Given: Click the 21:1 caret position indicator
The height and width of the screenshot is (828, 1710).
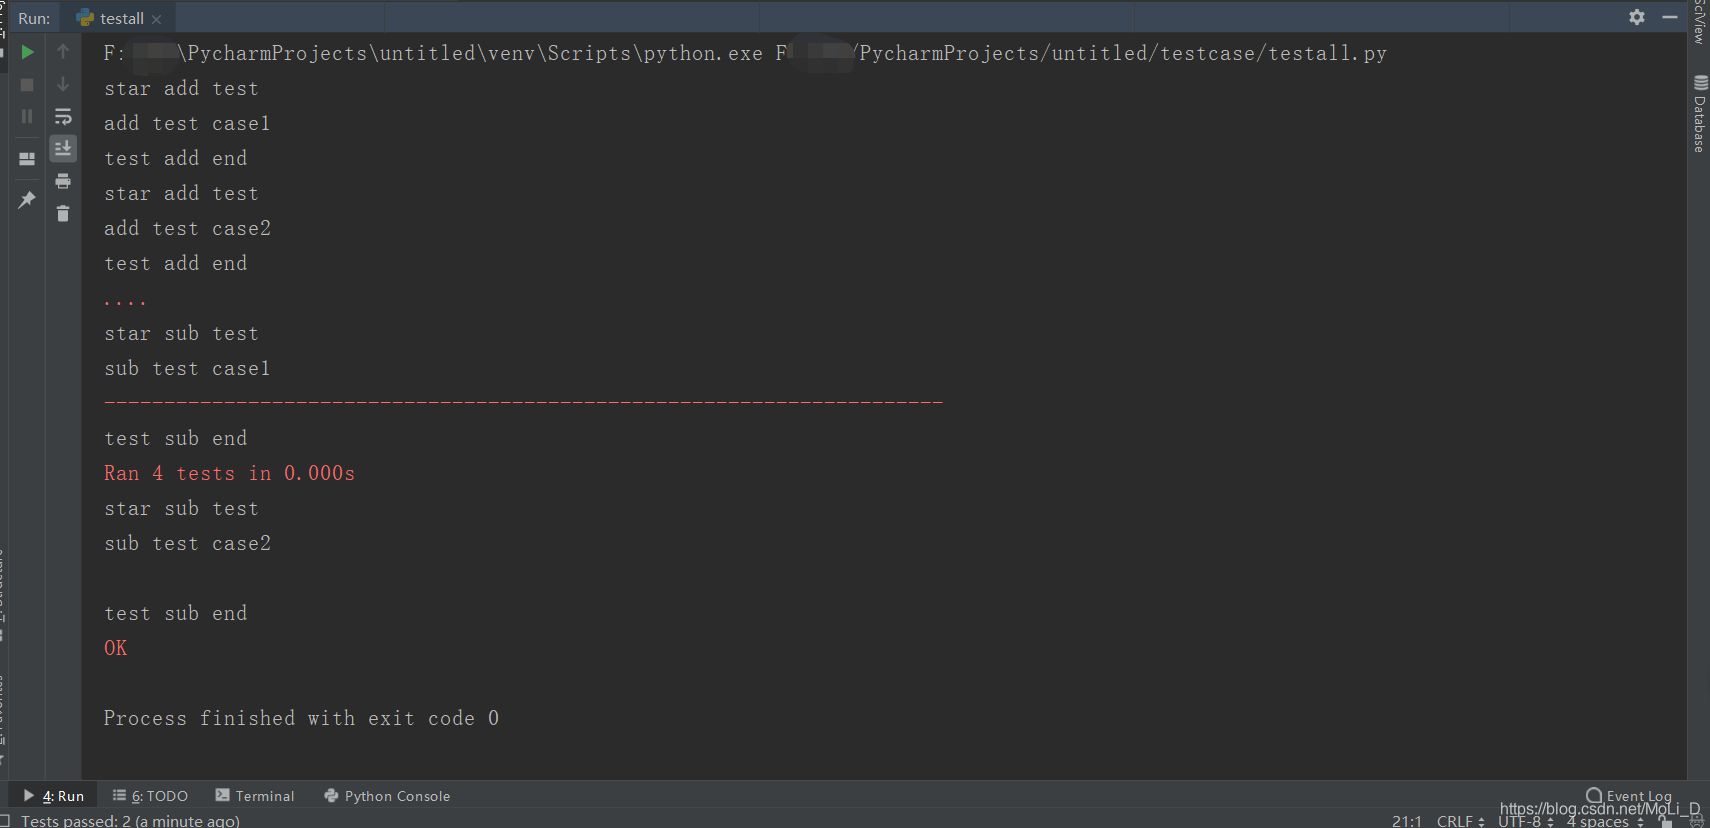Looking at the screenshot, I should click(1407, 821).
